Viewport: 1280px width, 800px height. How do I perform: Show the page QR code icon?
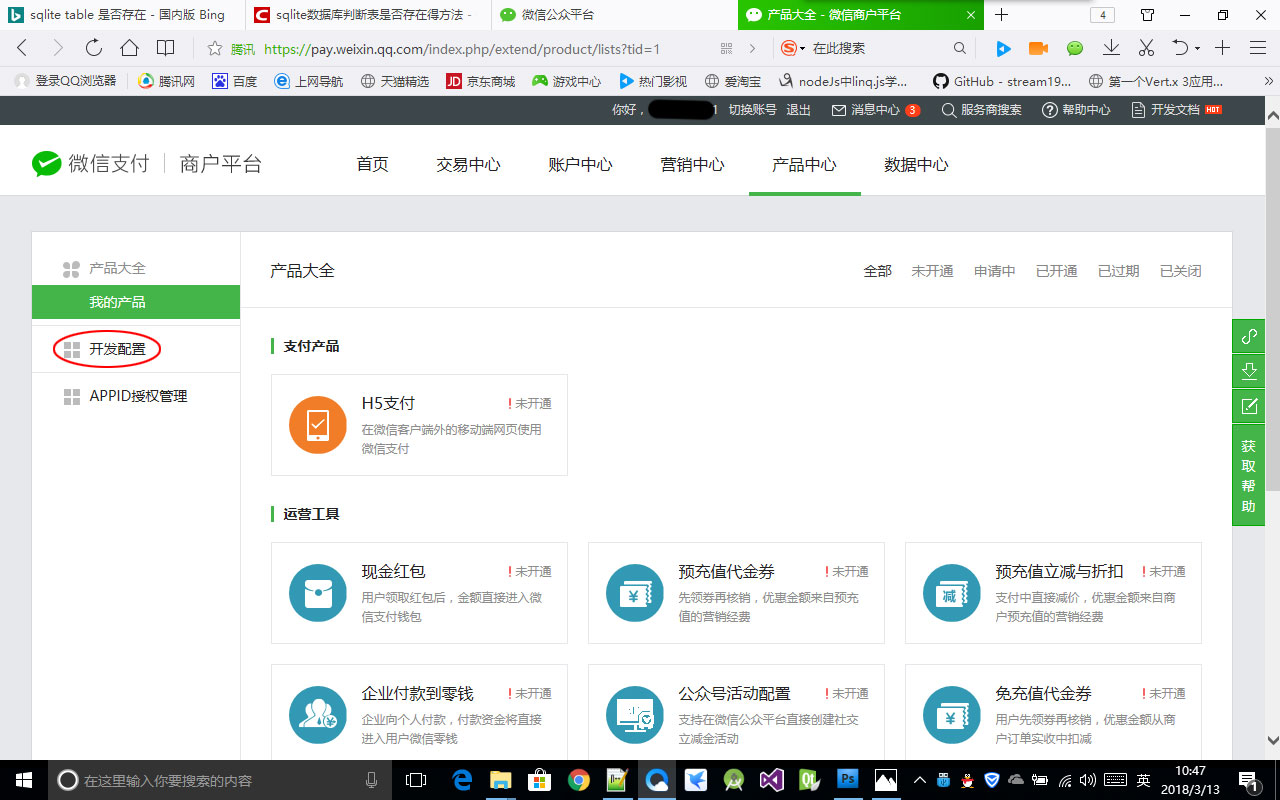[727, 48]
